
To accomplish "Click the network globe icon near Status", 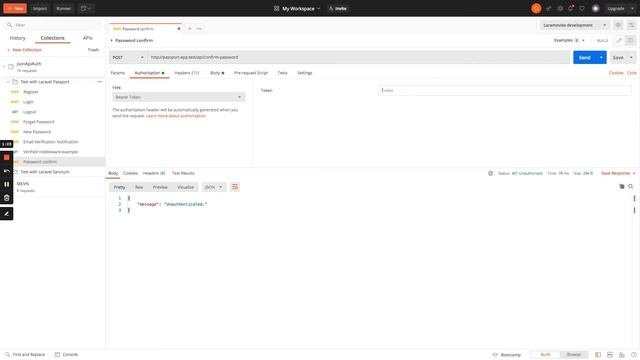I will [x=490, y=173].
